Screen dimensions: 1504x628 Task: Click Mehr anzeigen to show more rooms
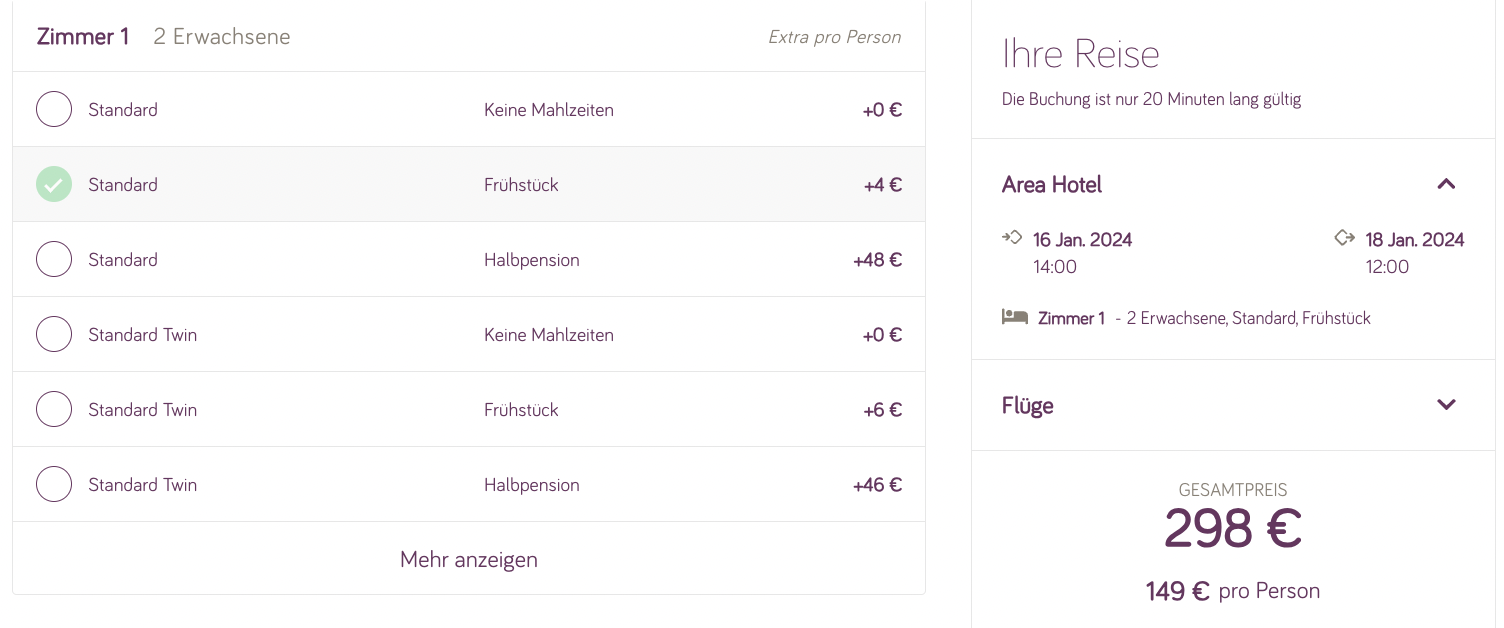point(469,559)
